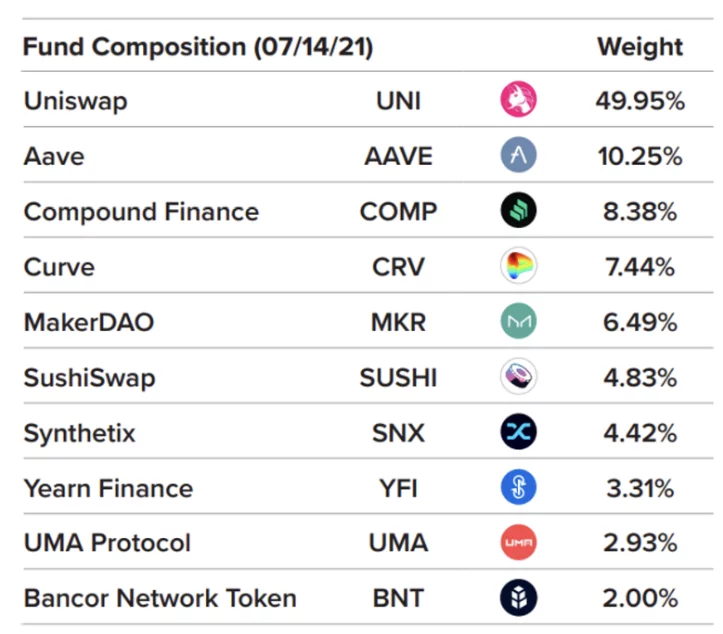
Task: Click the 10.25% Aave weight
Action: tap(640, 156)
